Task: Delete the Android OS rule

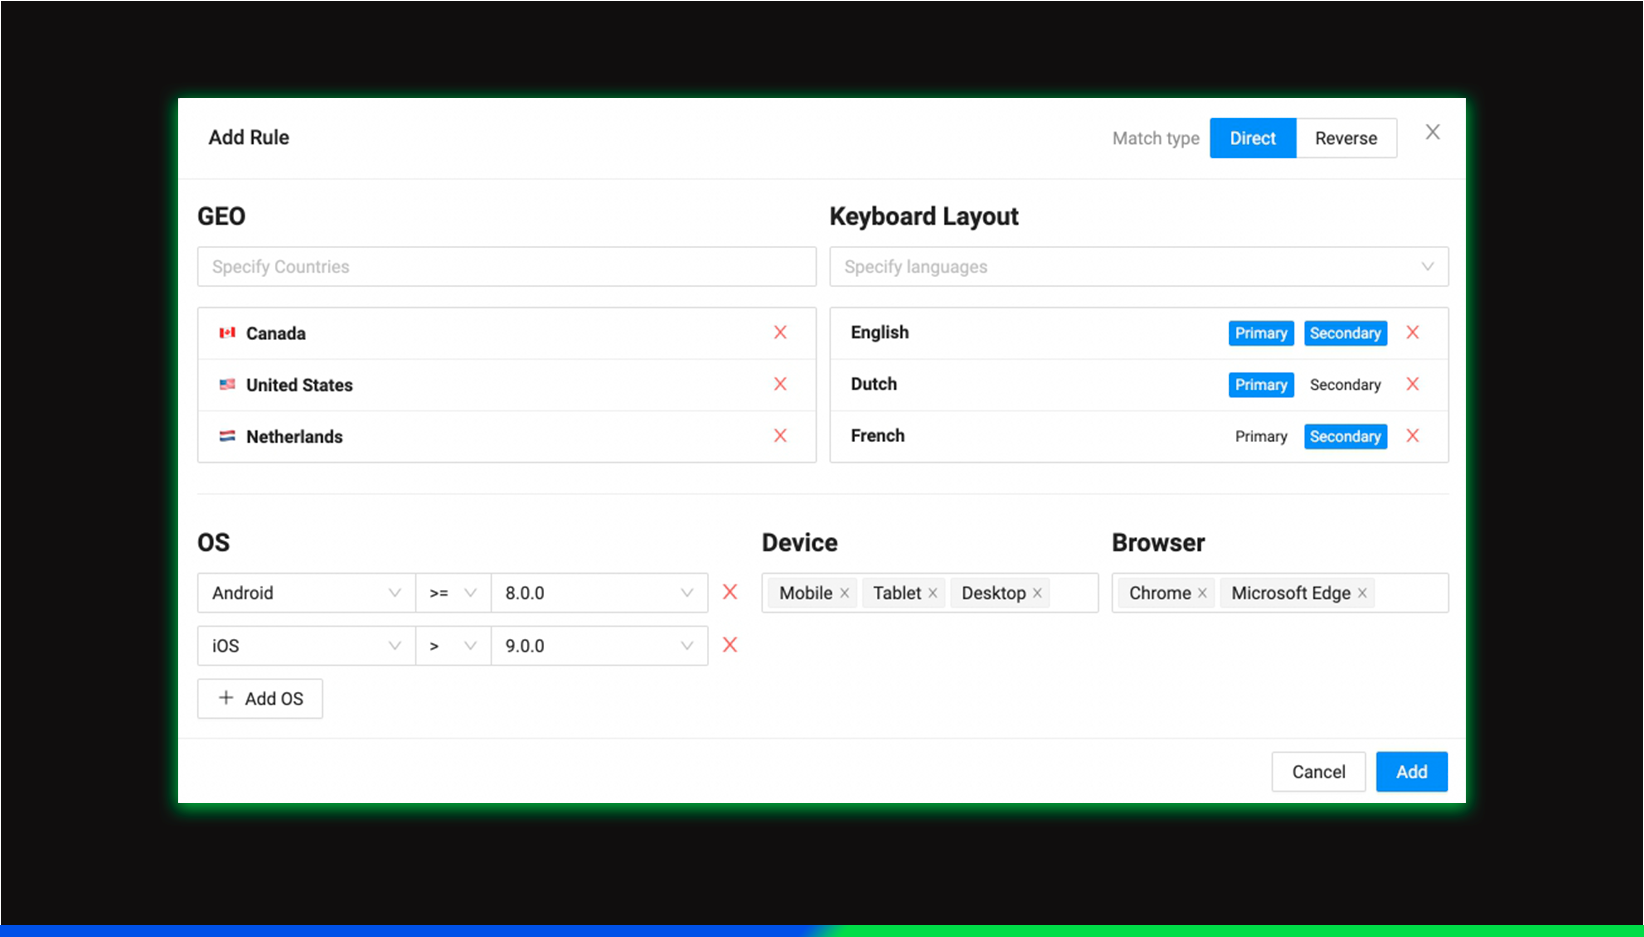Action: (729, 592)
